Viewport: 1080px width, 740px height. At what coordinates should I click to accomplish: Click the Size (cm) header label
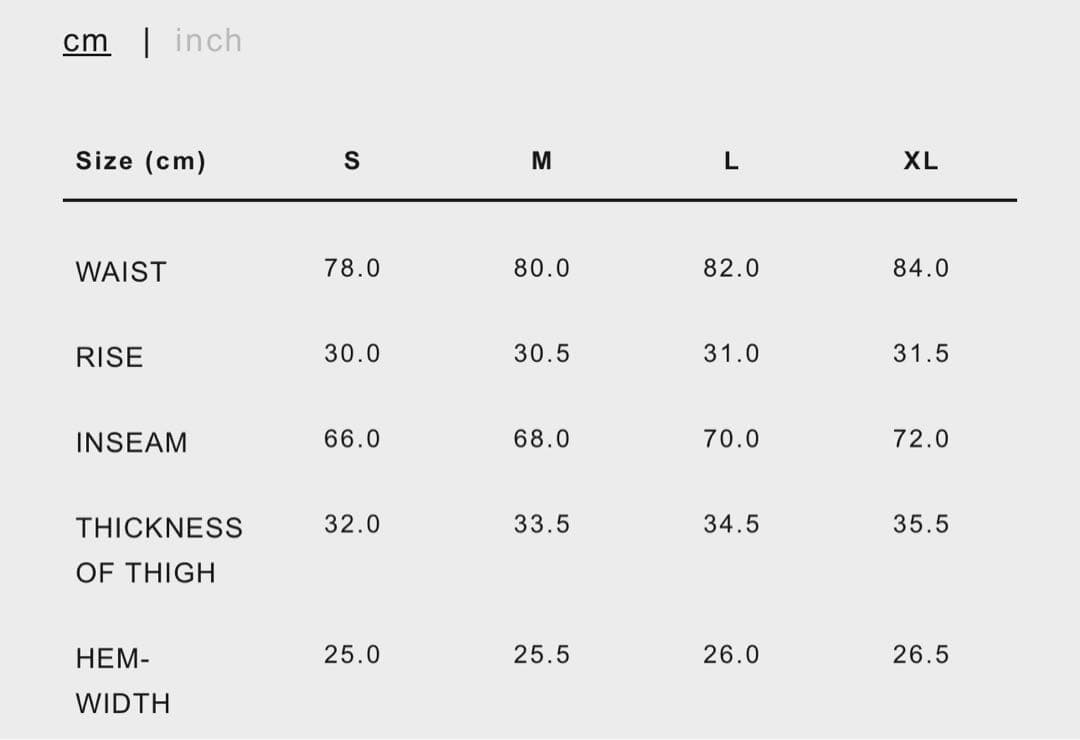[140, 161]
